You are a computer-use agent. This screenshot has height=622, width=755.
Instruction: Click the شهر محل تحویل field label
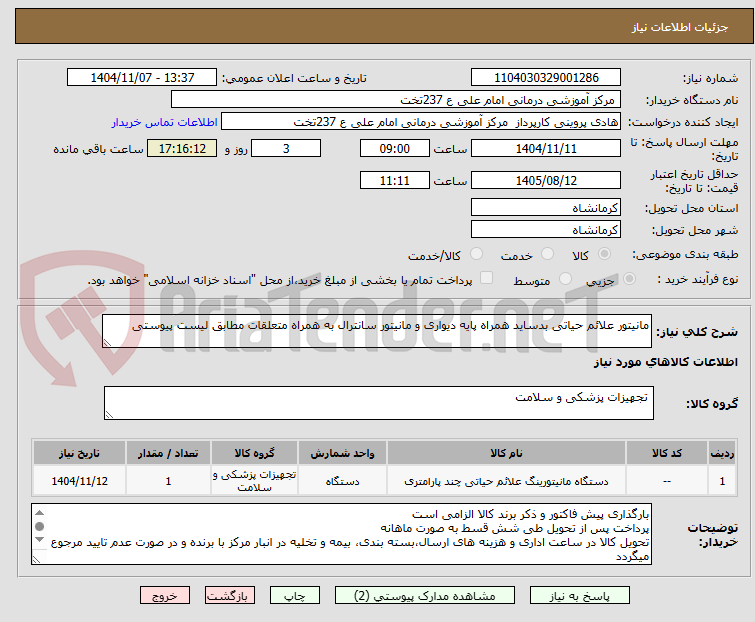click(695, 230)
